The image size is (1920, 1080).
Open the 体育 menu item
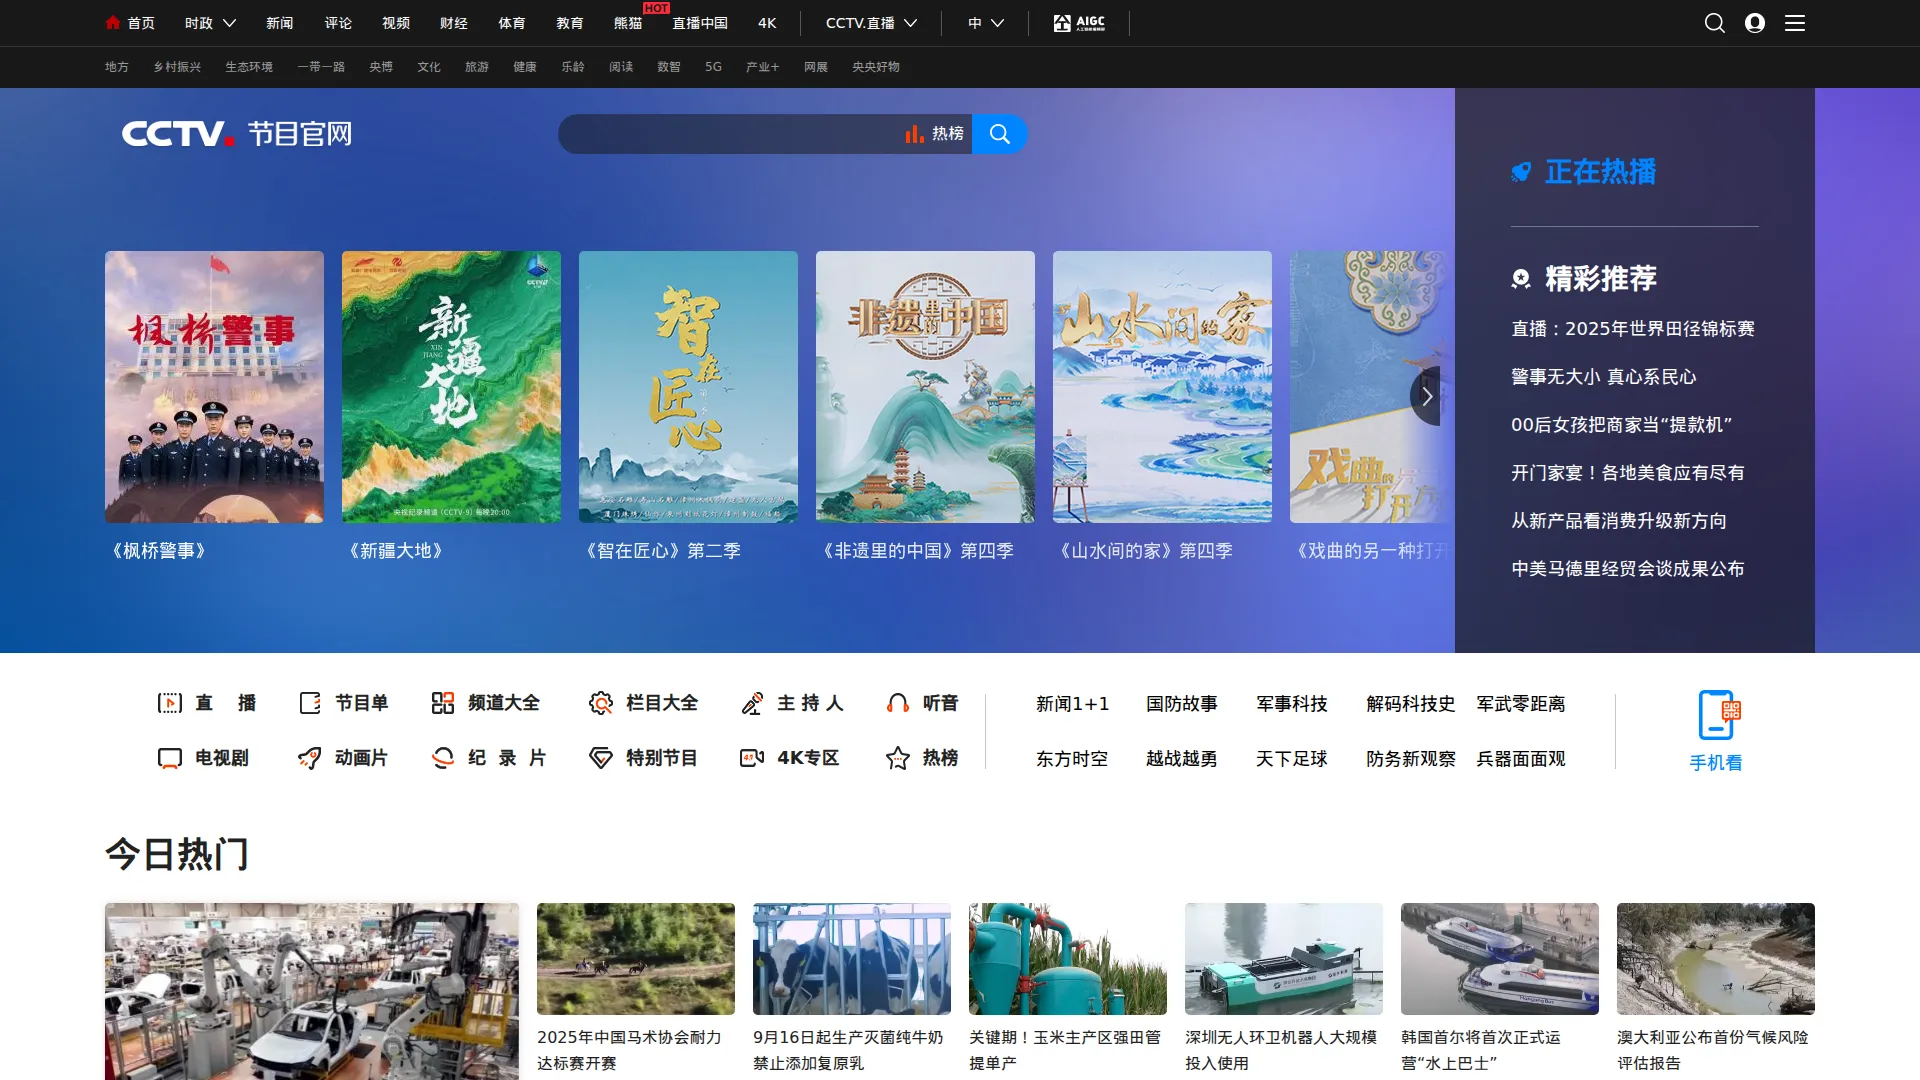pyautogui.click(x=512, y=23)
